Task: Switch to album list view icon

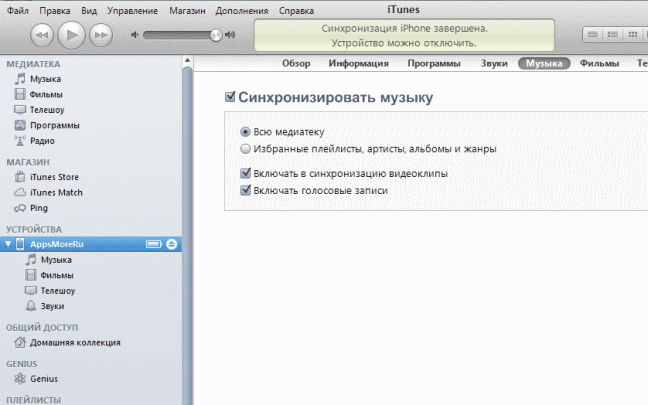Action: [x=613, y=35]
